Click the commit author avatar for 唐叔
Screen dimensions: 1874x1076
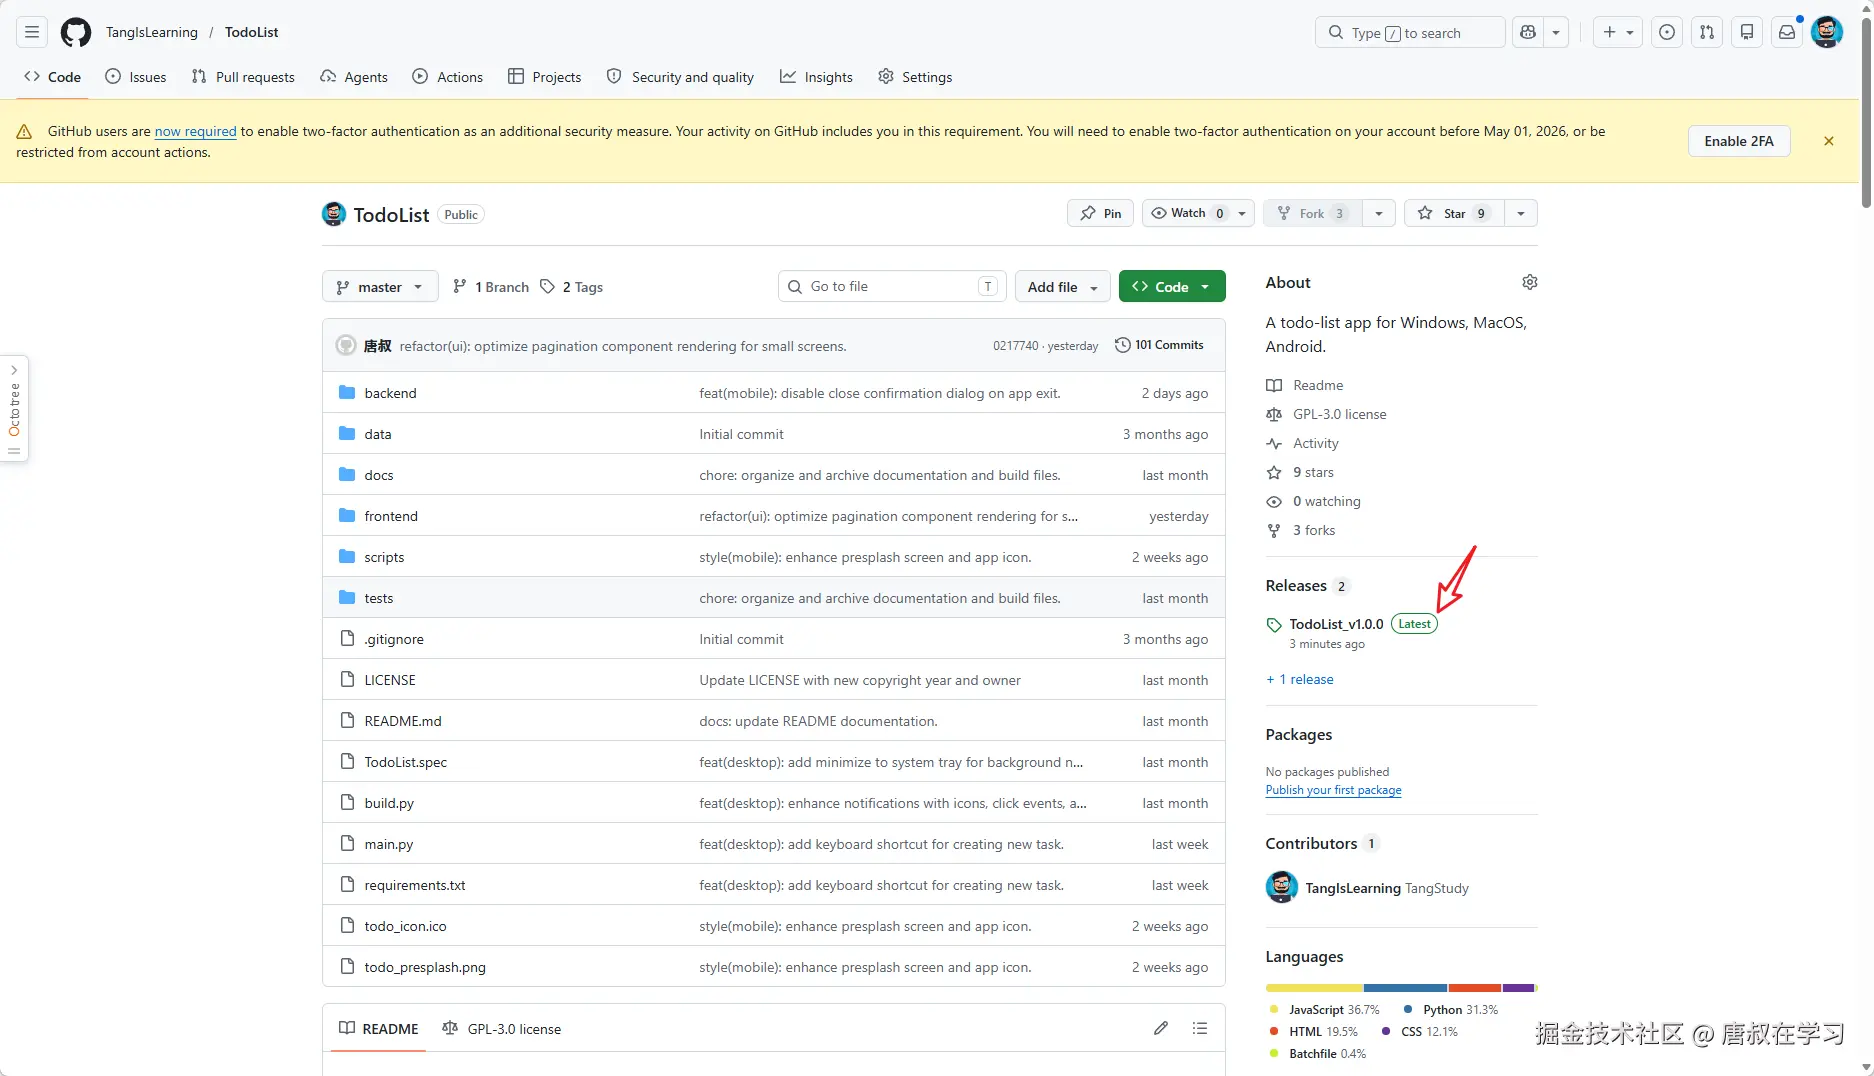[x=346, y=345]
